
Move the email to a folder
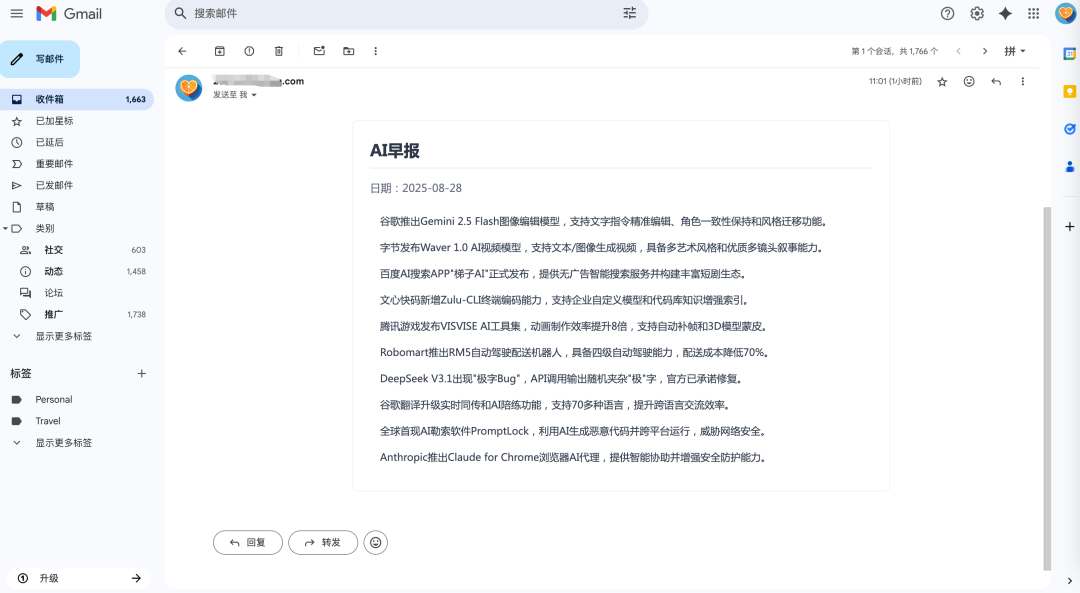pyautogui.click(x=349, y=51)
